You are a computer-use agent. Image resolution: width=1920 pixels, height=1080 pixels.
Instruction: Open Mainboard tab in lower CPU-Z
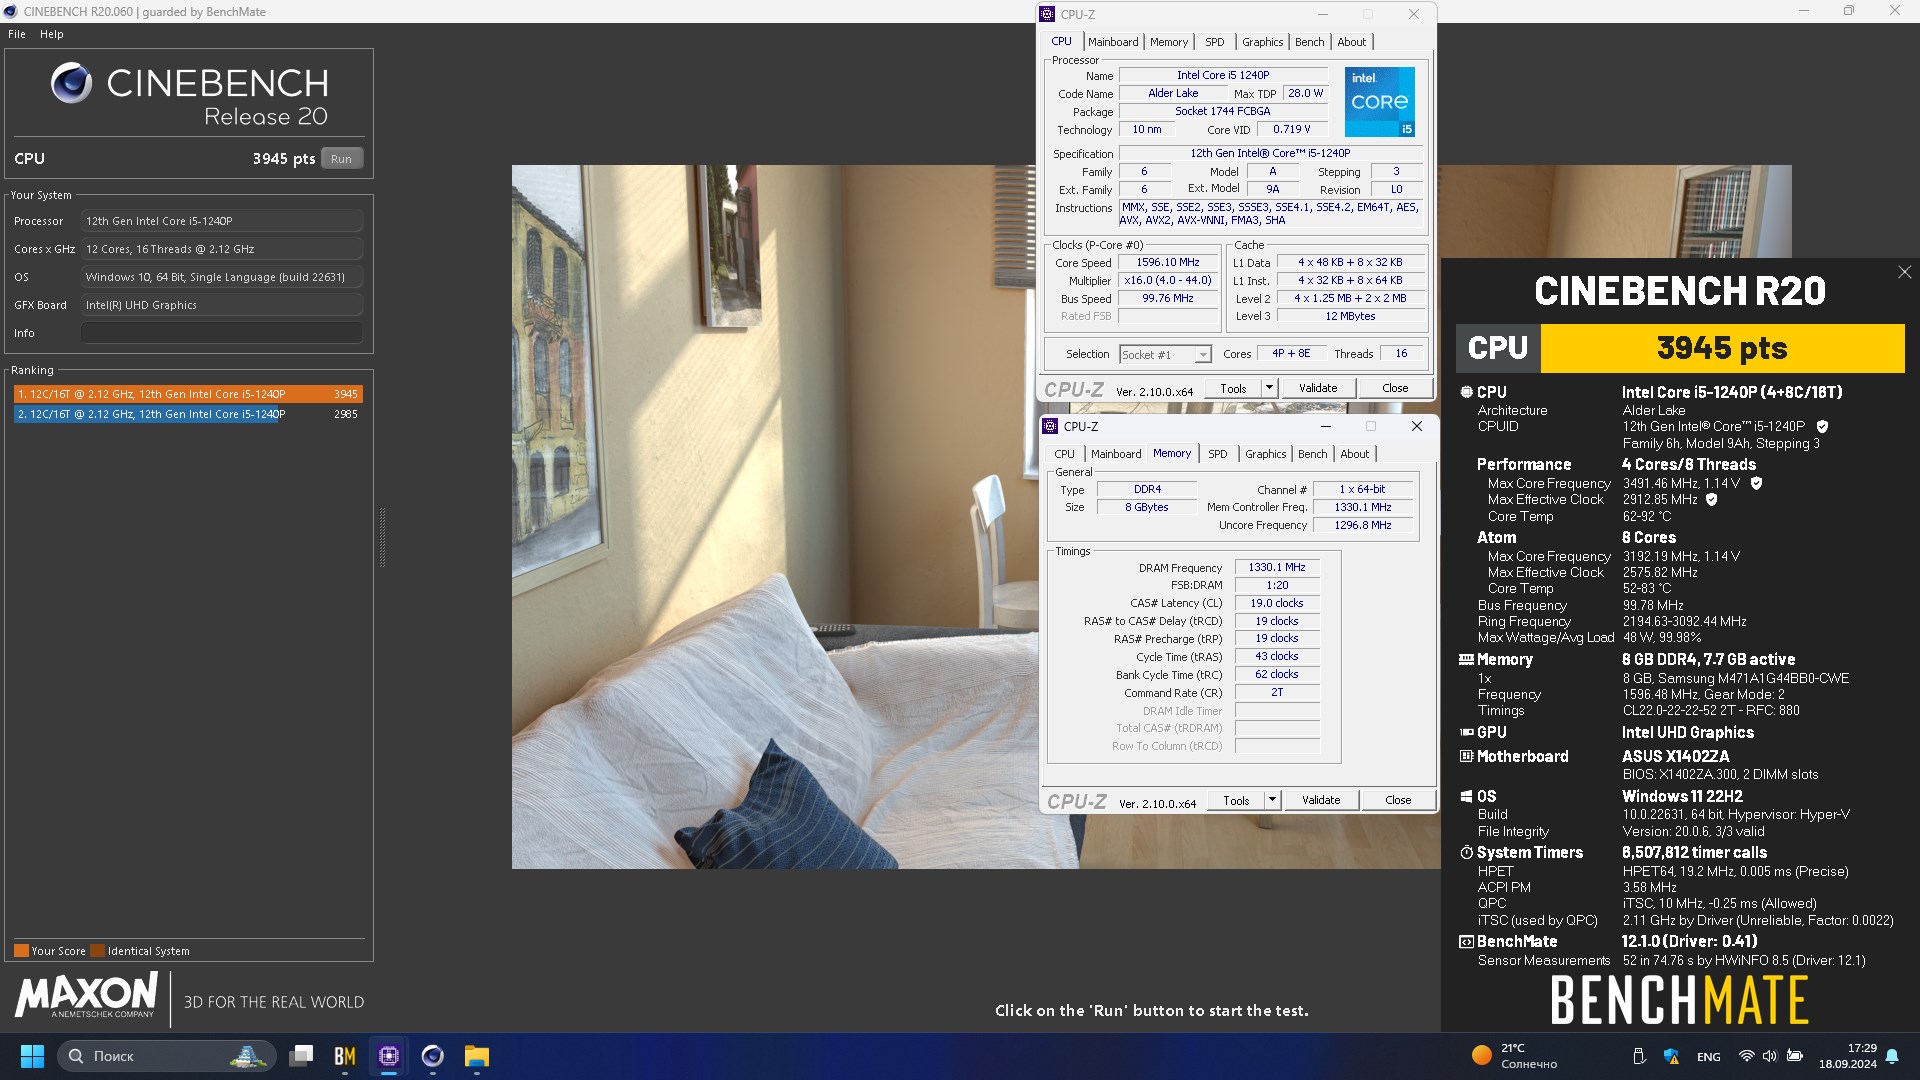(x=1116, y=454)
